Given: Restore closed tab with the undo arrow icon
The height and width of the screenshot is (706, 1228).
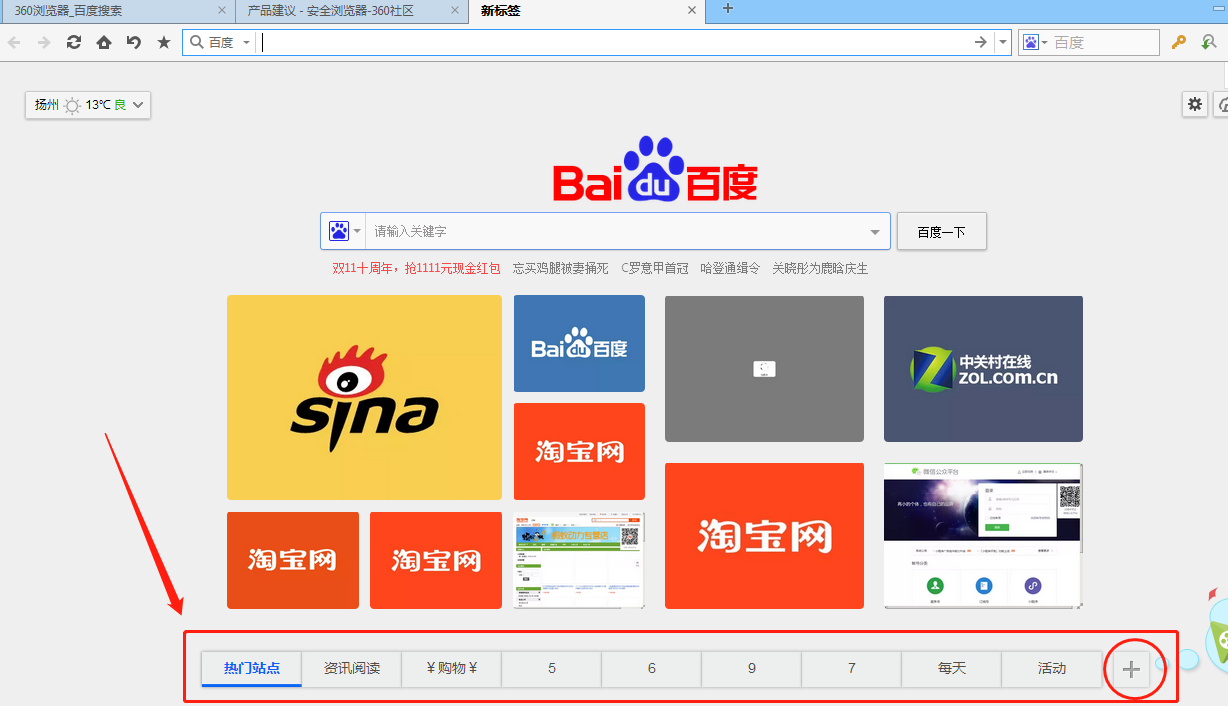Looking at the screenshot, I should (x=134, y=42).
